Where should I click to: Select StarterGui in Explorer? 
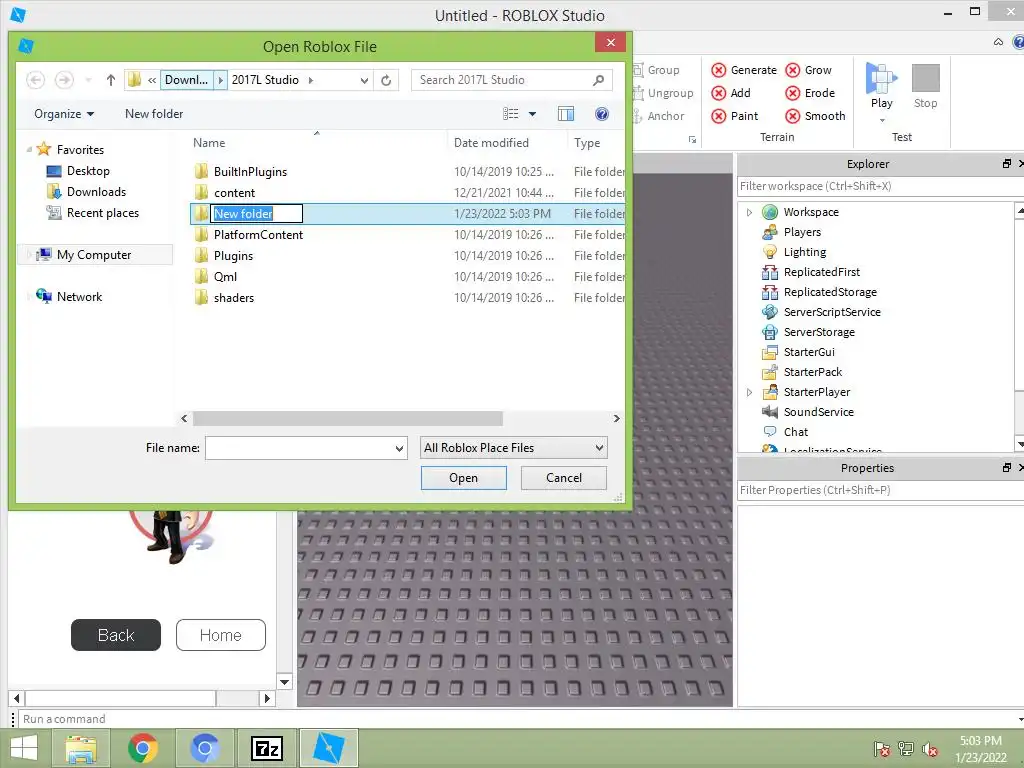click(808, 352)
